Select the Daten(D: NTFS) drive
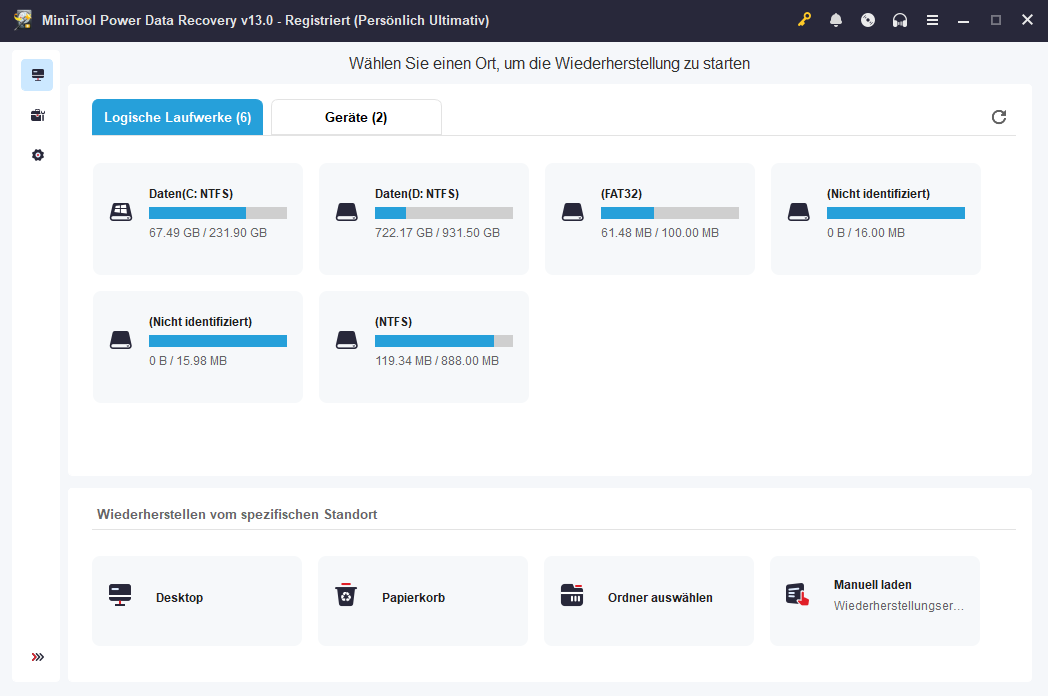 coord(424,219)
